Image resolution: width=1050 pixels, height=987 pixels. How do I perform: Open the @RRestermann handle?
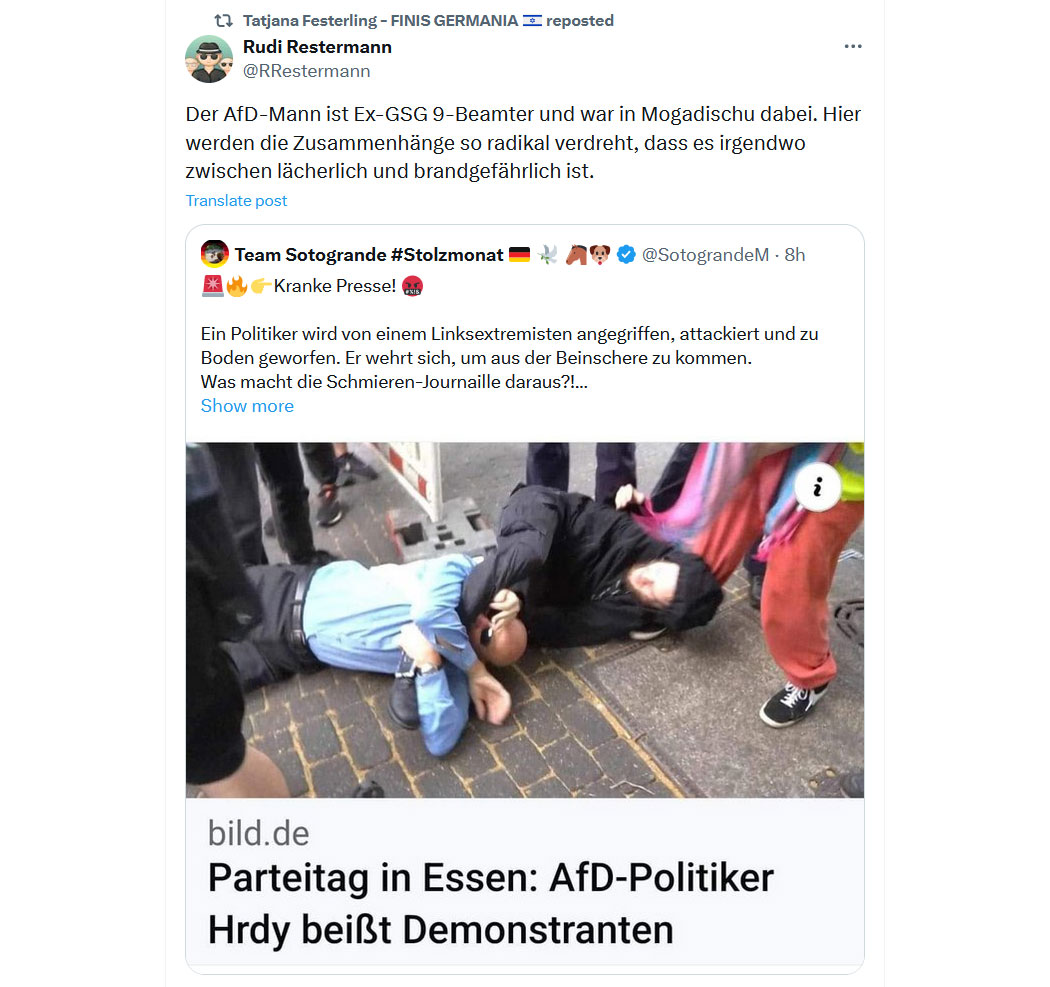click(306, 71)
